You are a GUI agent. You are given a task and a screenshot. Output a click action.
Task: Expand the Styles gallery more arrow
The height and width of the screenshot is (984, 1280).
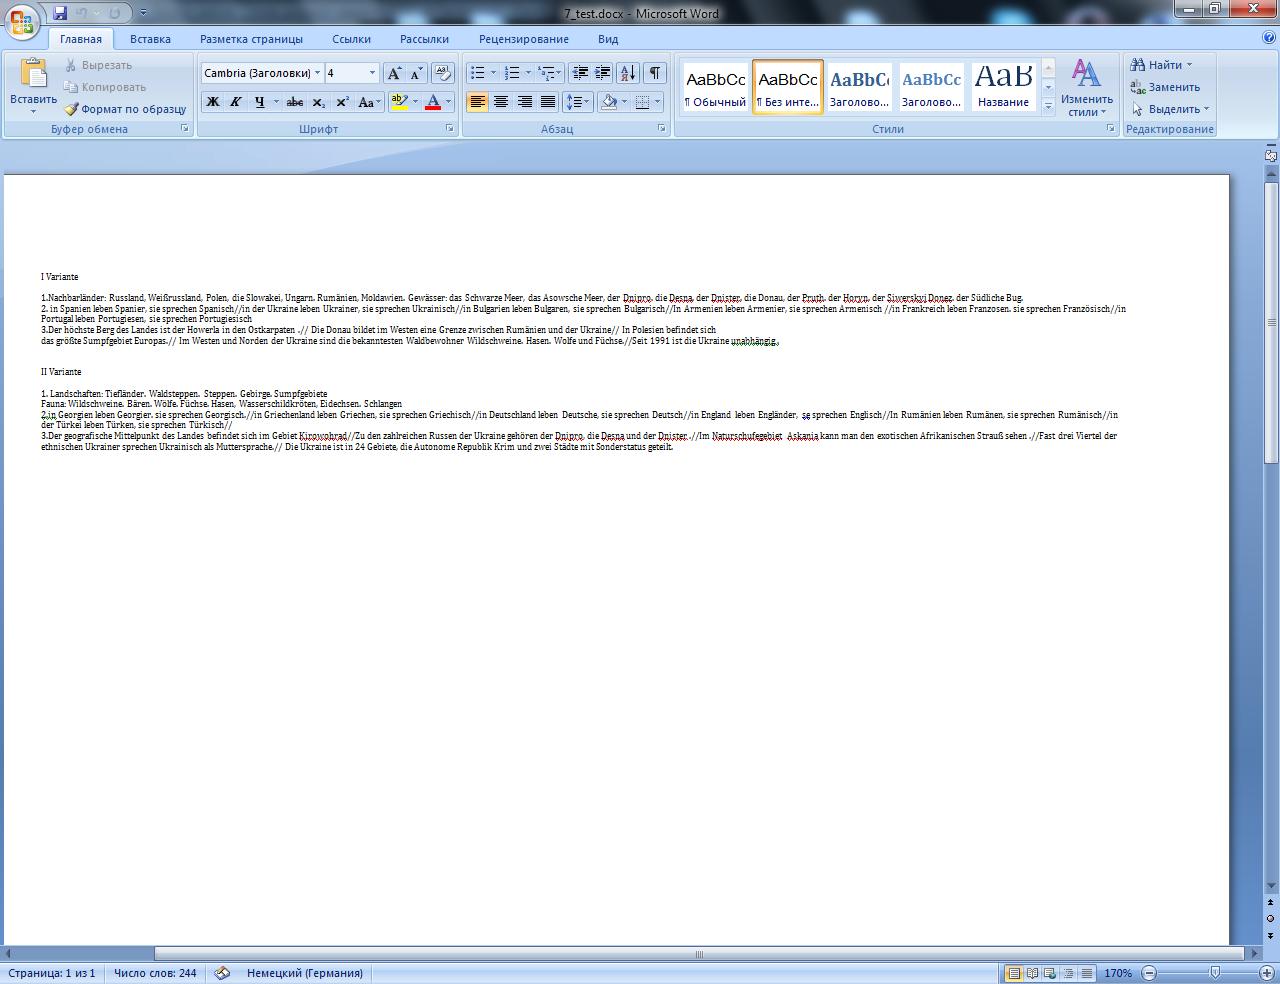coord(1048,106)
